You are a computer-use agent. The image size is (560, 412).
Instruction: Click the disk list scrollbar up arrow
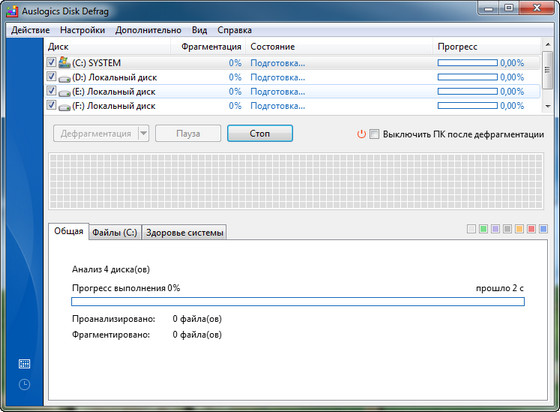(x=548, y=44)
